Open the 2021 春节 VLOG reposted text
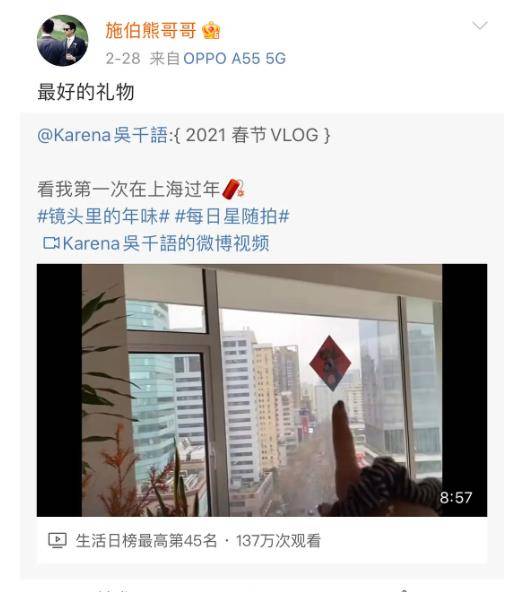This screenshot has width=517, height=592. [x=253, y=135]
